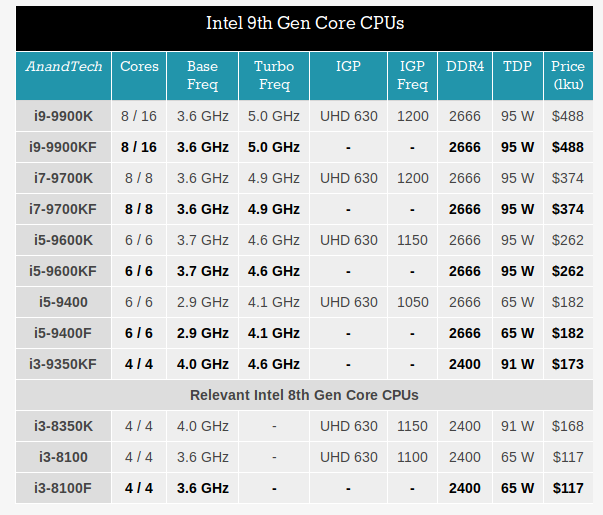Select the i7-9700K row label

point(63,178)
